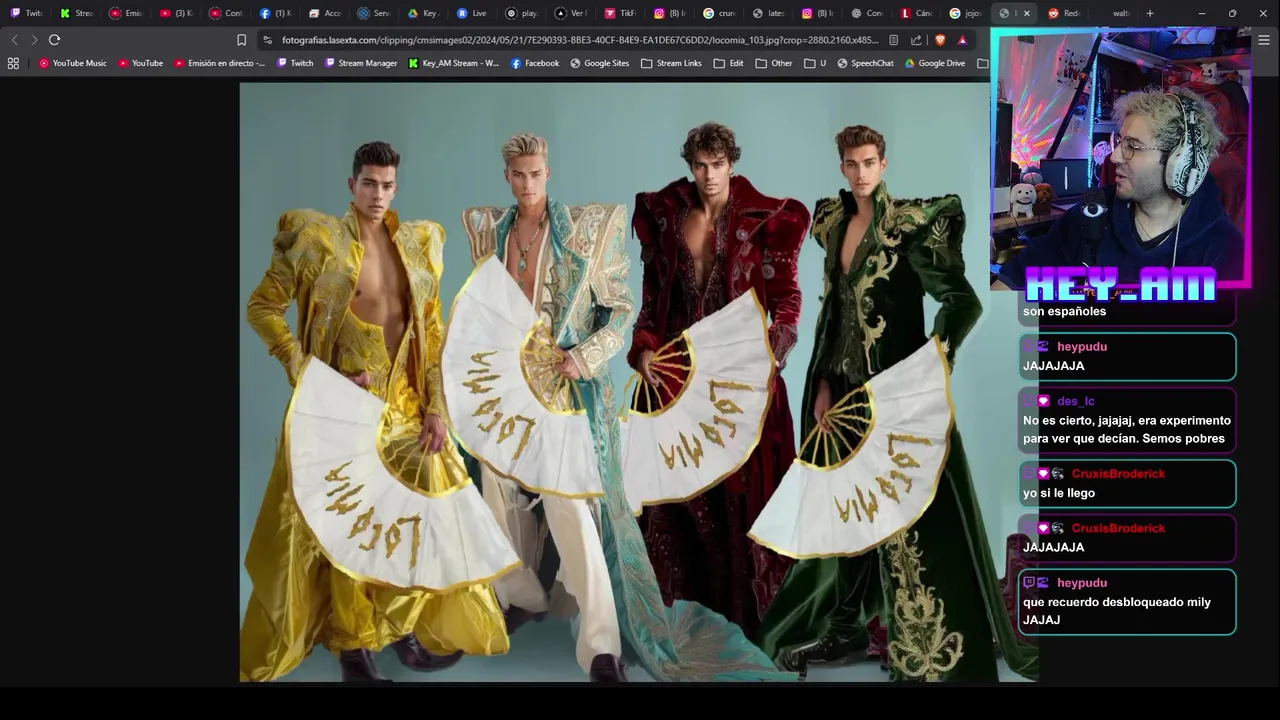
Task: Switch to the Acce tab
Action: click(x=325, y=13)
